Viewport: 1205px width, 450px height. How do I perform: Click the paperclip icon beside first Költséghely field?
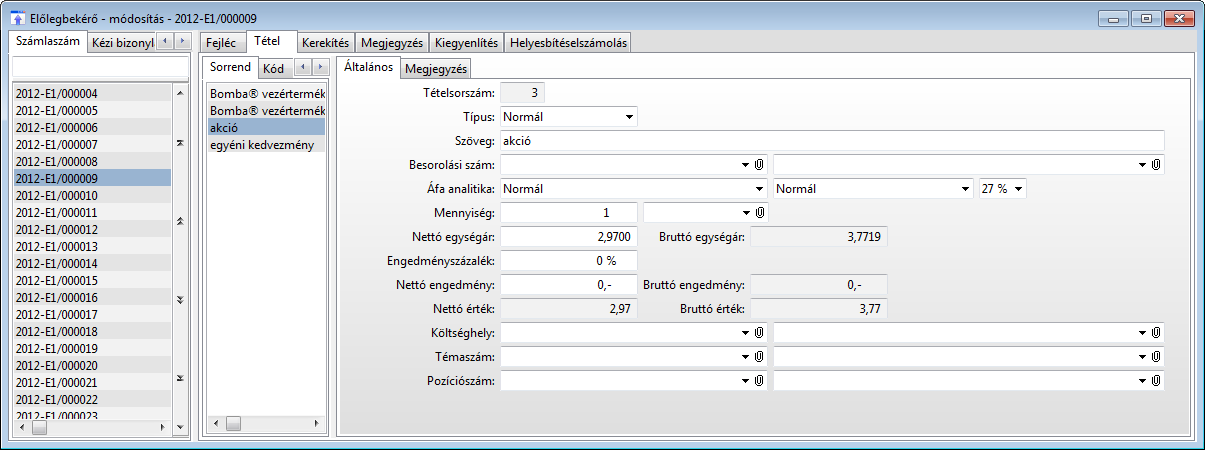(x=759, y=332)
